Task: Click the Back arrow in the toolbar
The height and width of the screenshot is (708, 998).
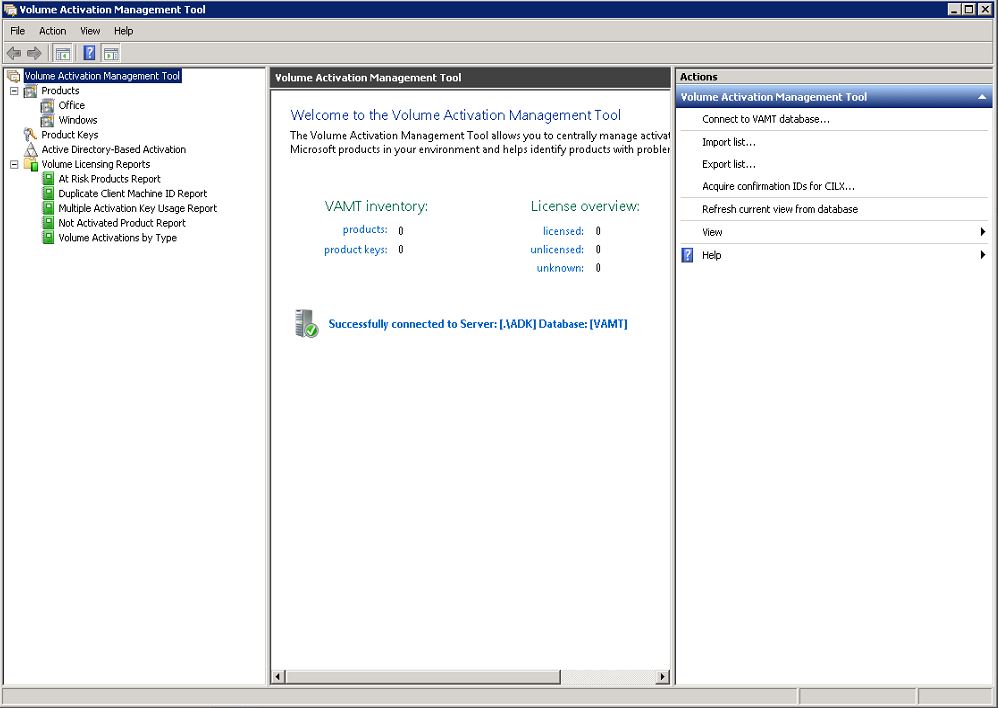Action: [x=14, y=53]
